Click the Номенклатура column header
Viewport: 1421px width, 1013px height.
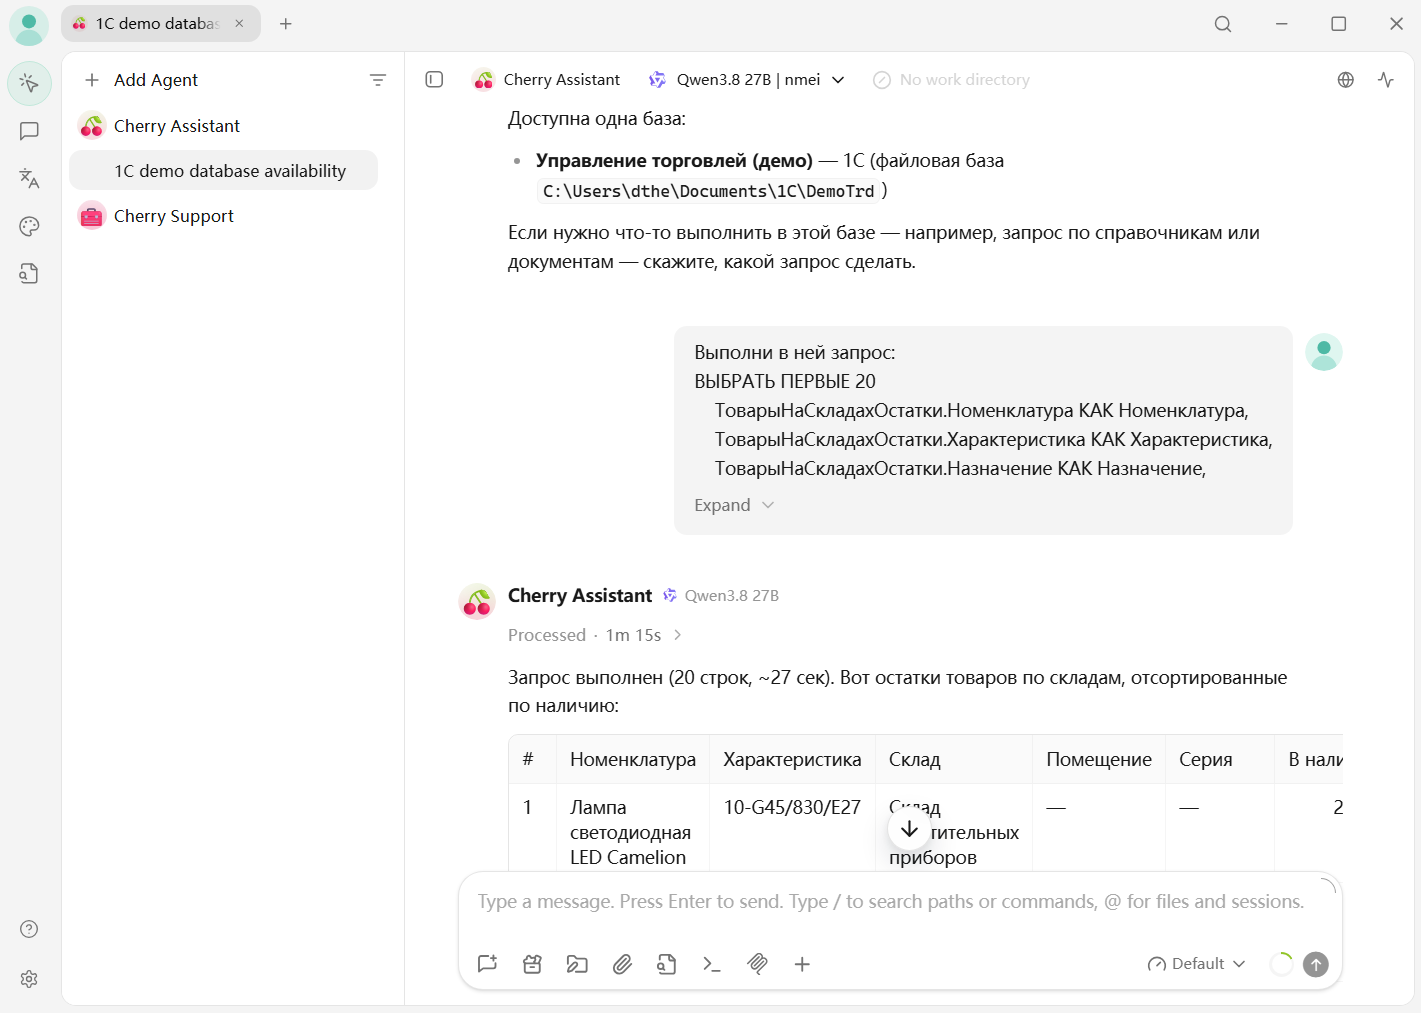(633, 760)
